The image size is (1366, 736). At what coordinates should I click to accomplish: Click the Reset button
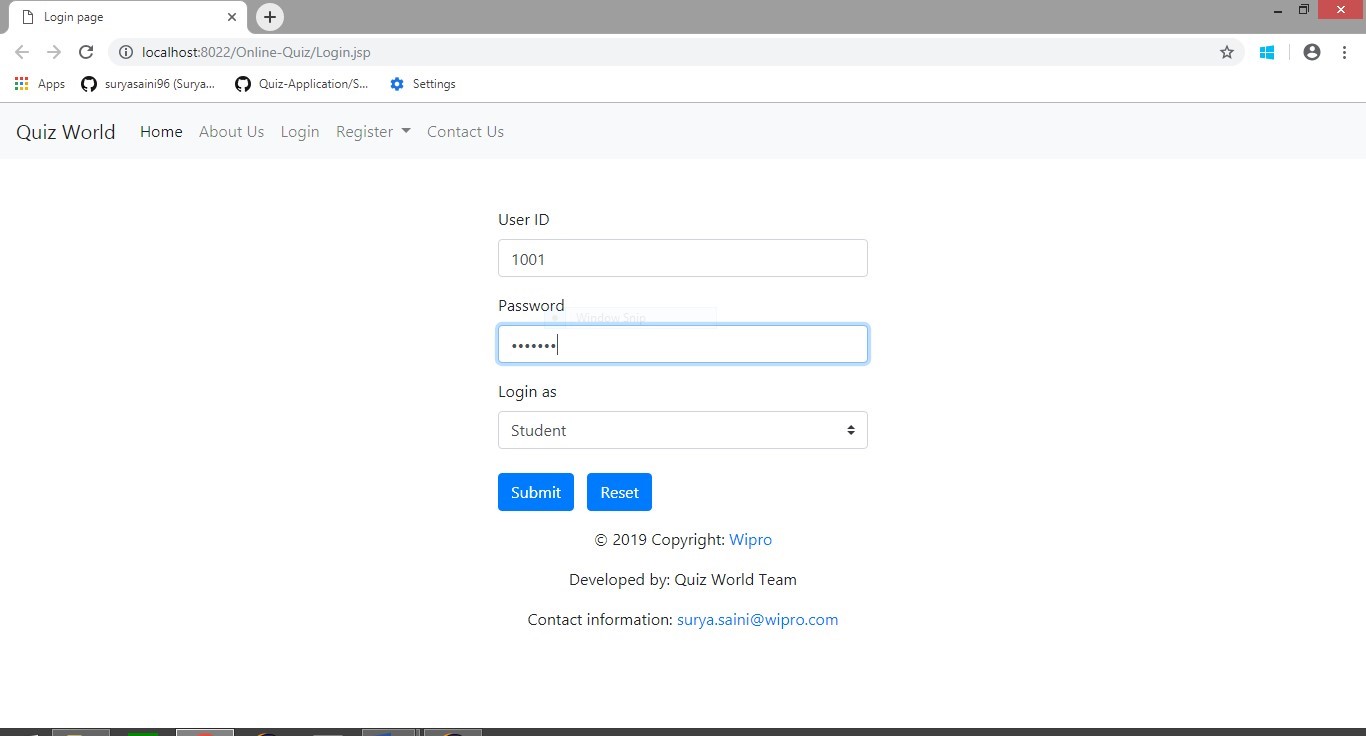click(x=619, y=492)
